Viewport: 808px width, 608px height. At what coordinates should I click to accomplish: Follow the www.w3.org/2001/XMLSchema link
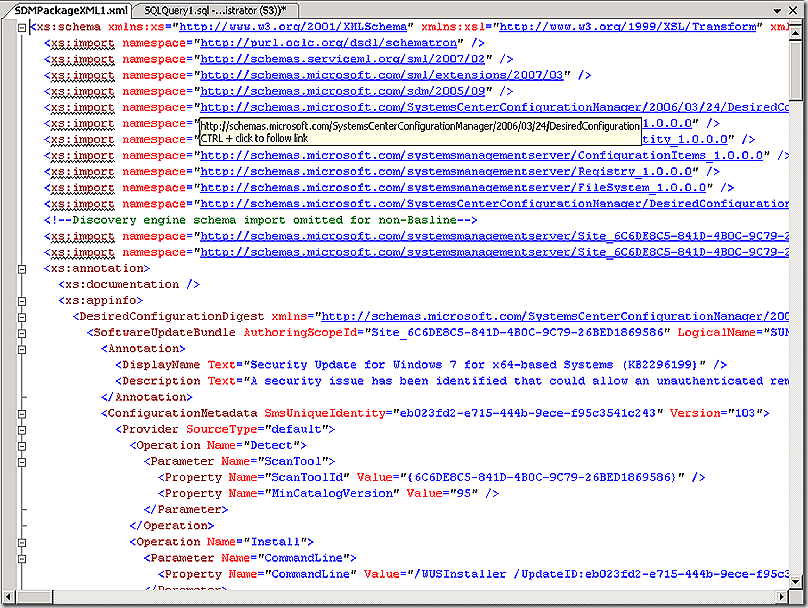293,27
